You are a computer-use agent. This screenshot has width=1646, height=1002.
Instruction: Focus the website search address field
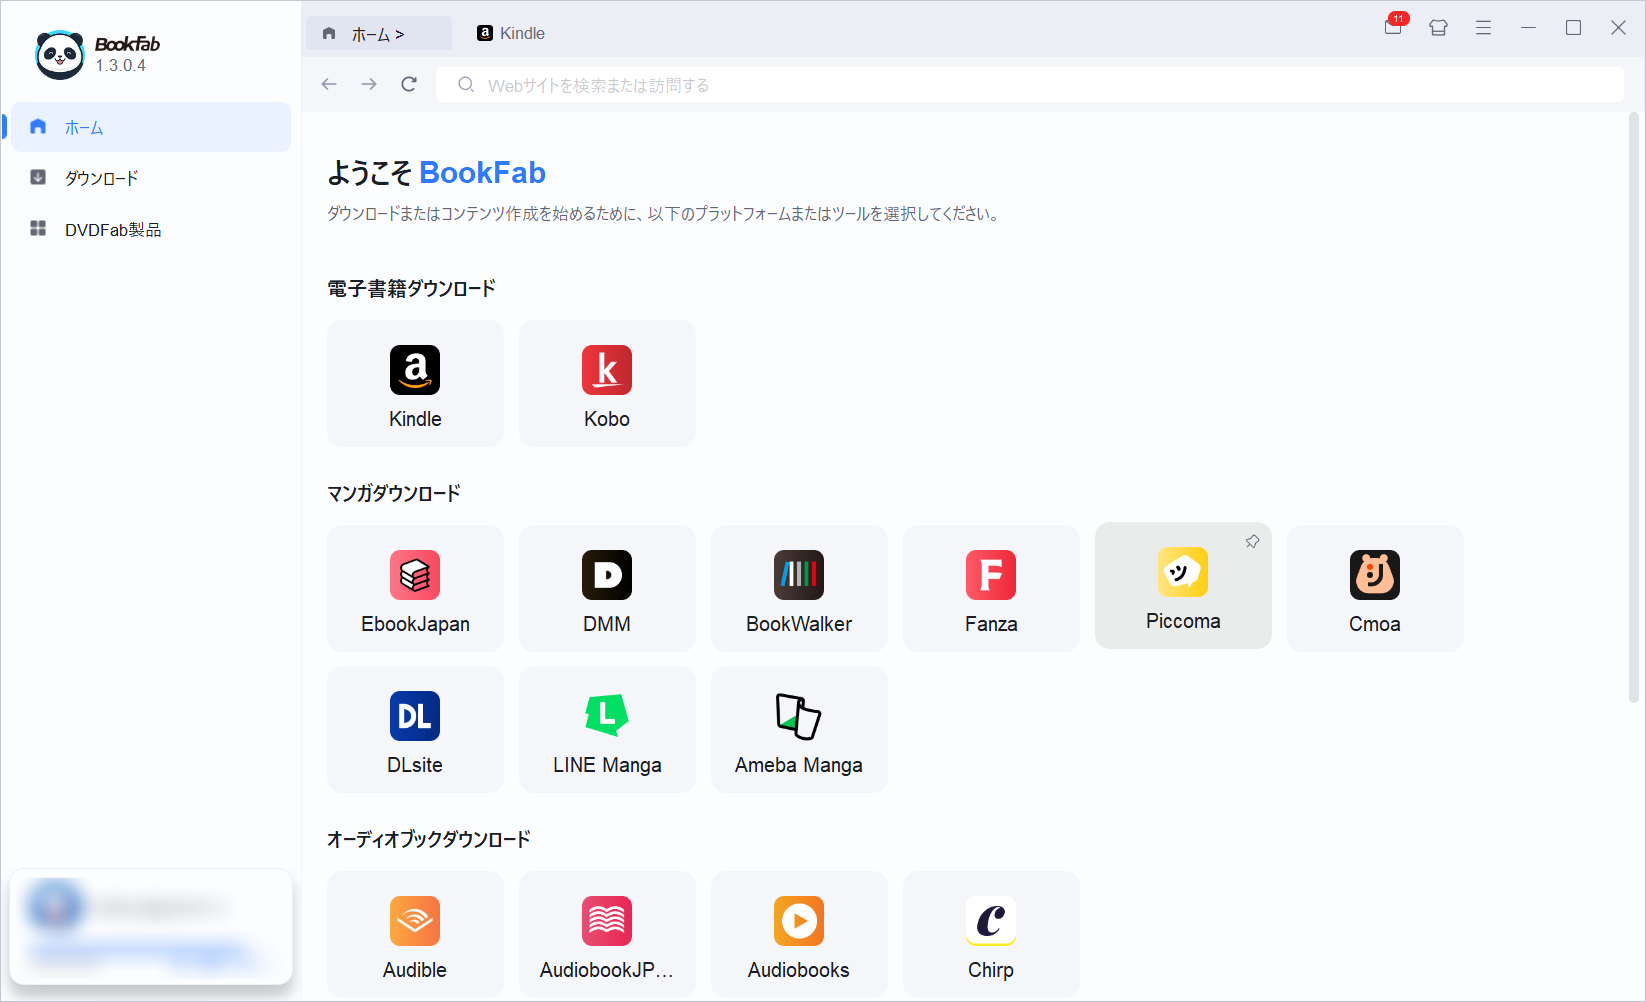(x=1030, y=85)
